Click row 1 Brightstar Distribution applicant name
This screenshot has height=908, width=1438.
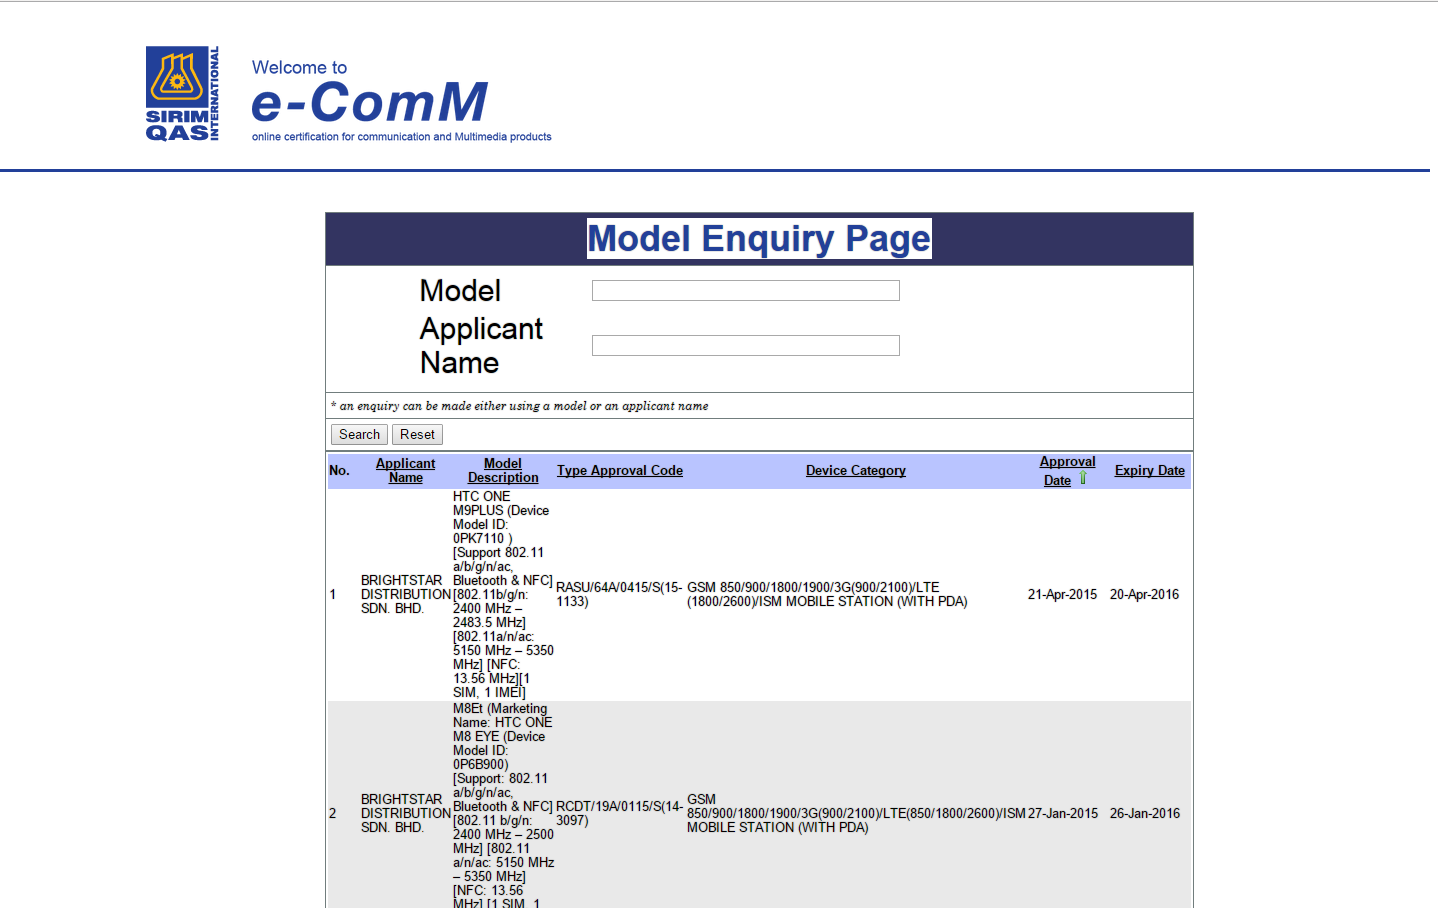click(405, 595)
